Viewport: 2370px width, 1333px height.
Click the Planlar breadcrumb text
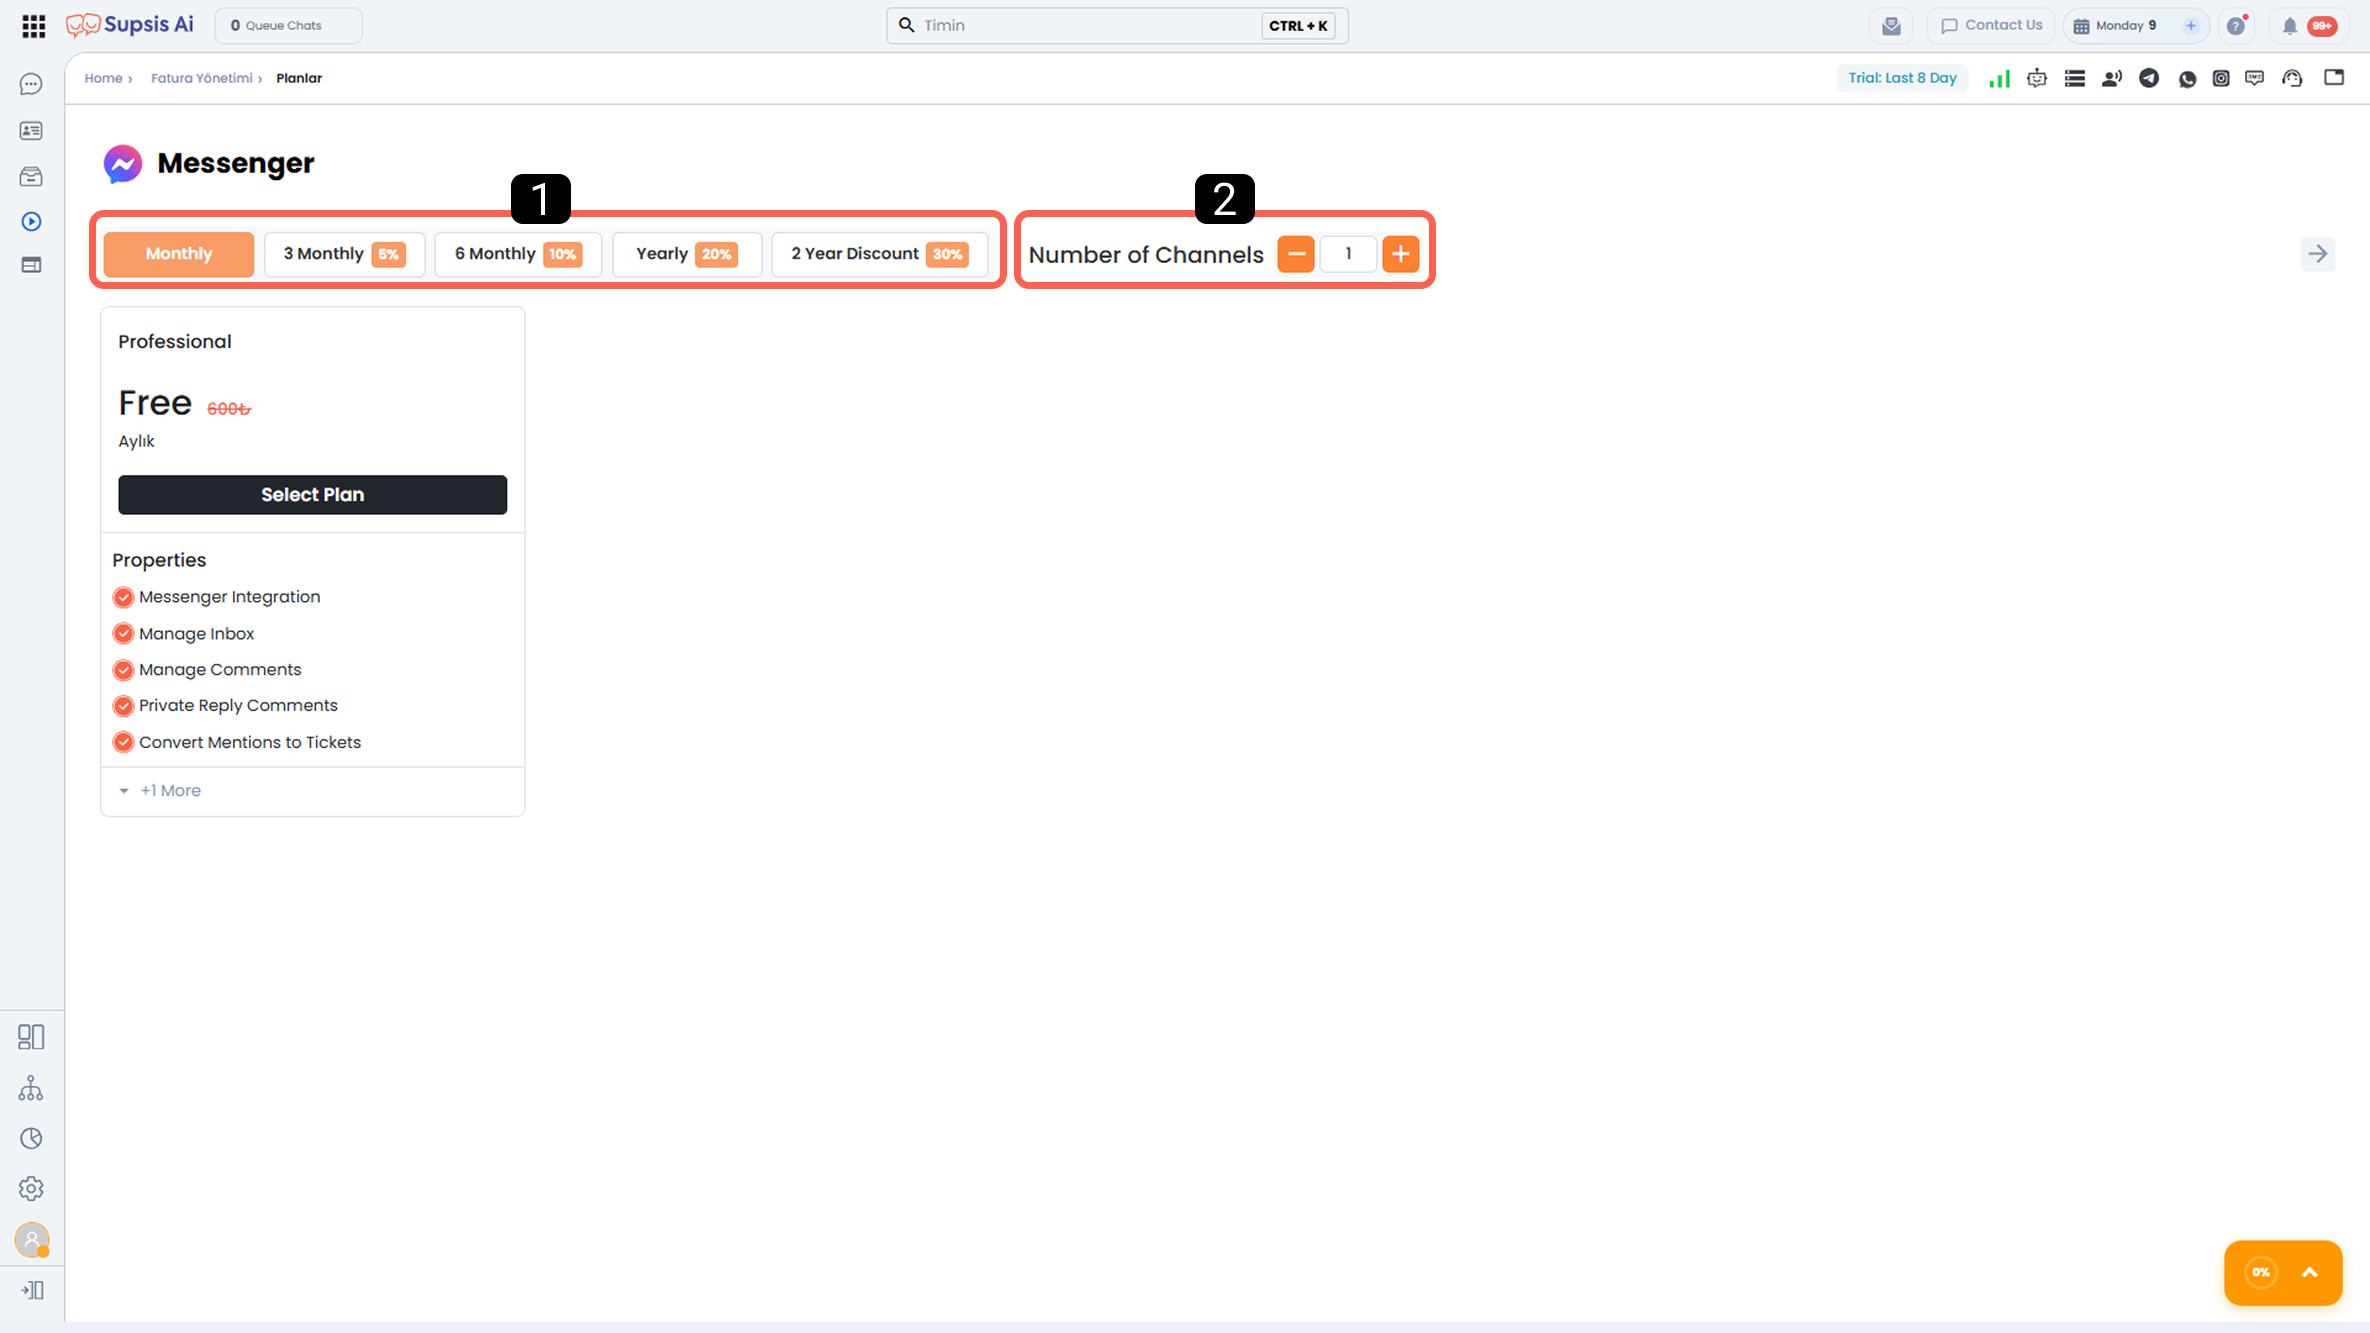[299, 78]
